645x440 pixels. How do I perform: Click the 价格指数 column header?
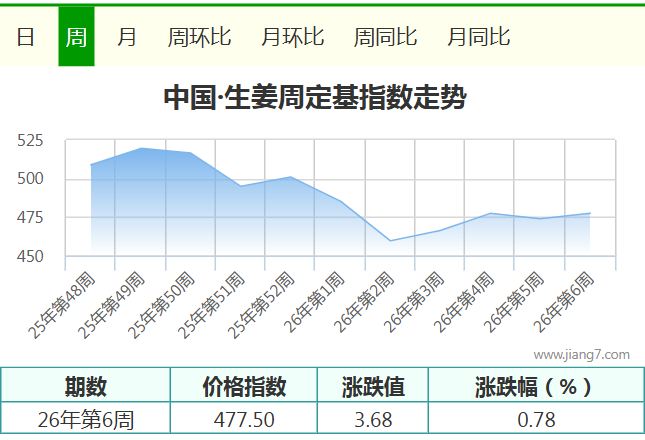coord(244,387)
